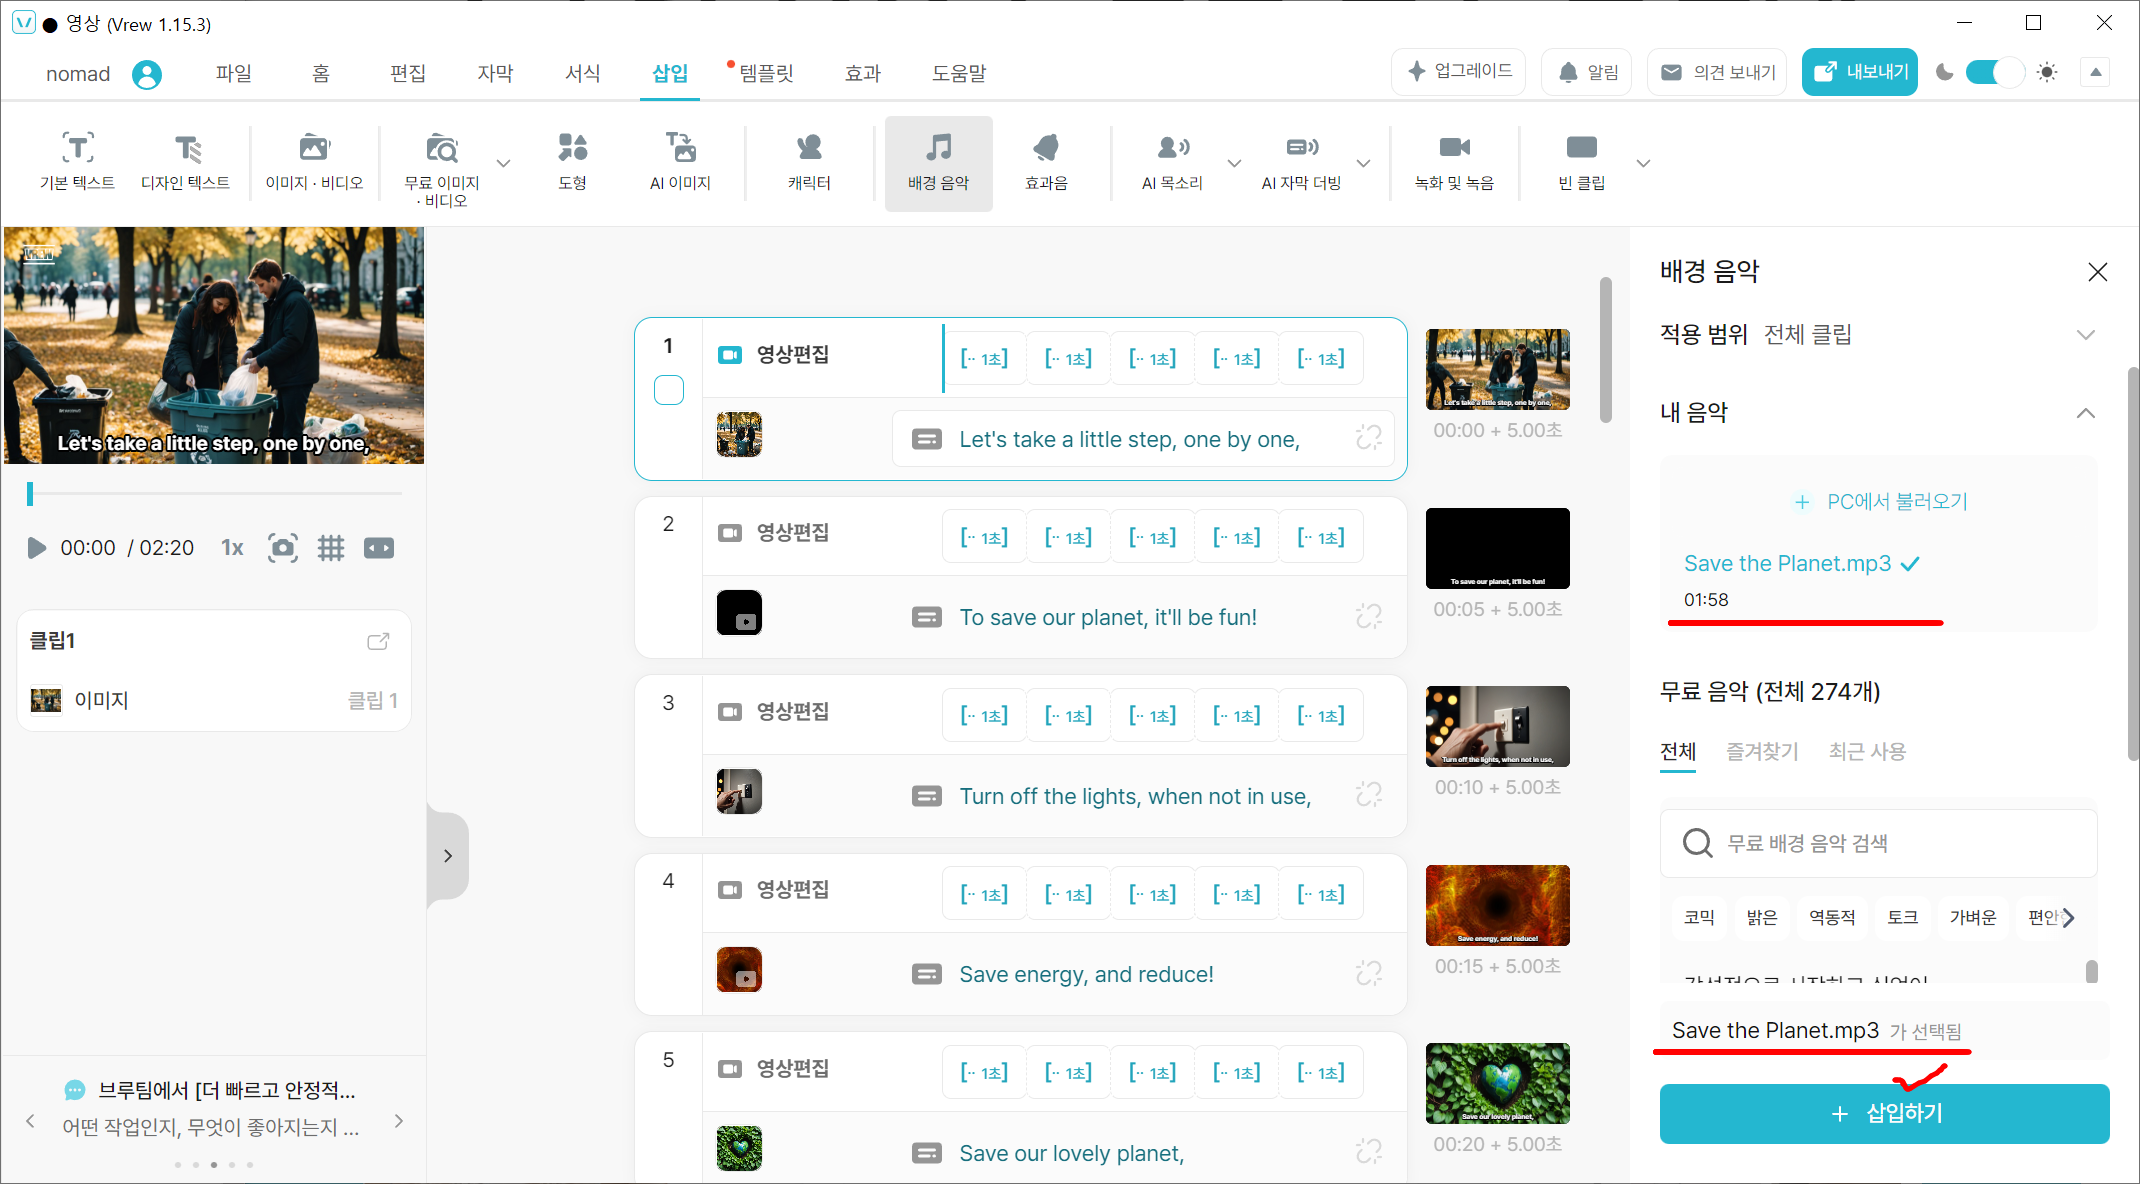Image resolution: width=2140 pixels, height=1184 pixels.
Task: Switch to the 즐겨찾기 music tab
Action: tap(1762, 751)
